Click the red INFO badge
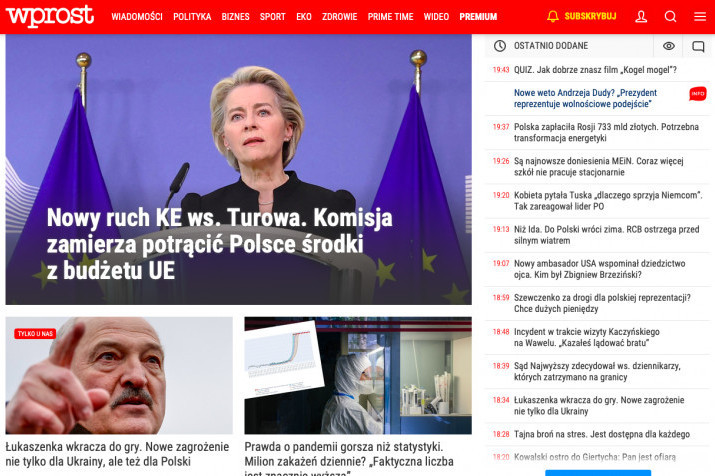The image size is (715, 476). 698,93
